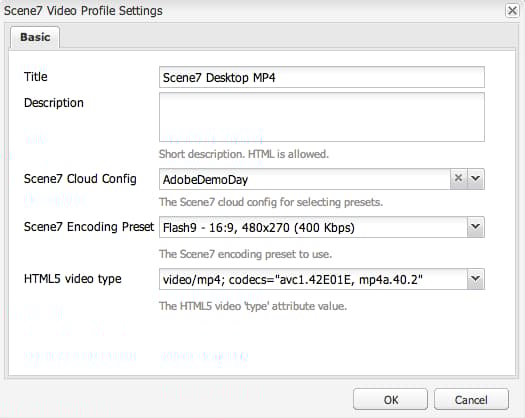Confirm settings with the OK button
Screen dimensions: 525x418
tap(390, 399)
